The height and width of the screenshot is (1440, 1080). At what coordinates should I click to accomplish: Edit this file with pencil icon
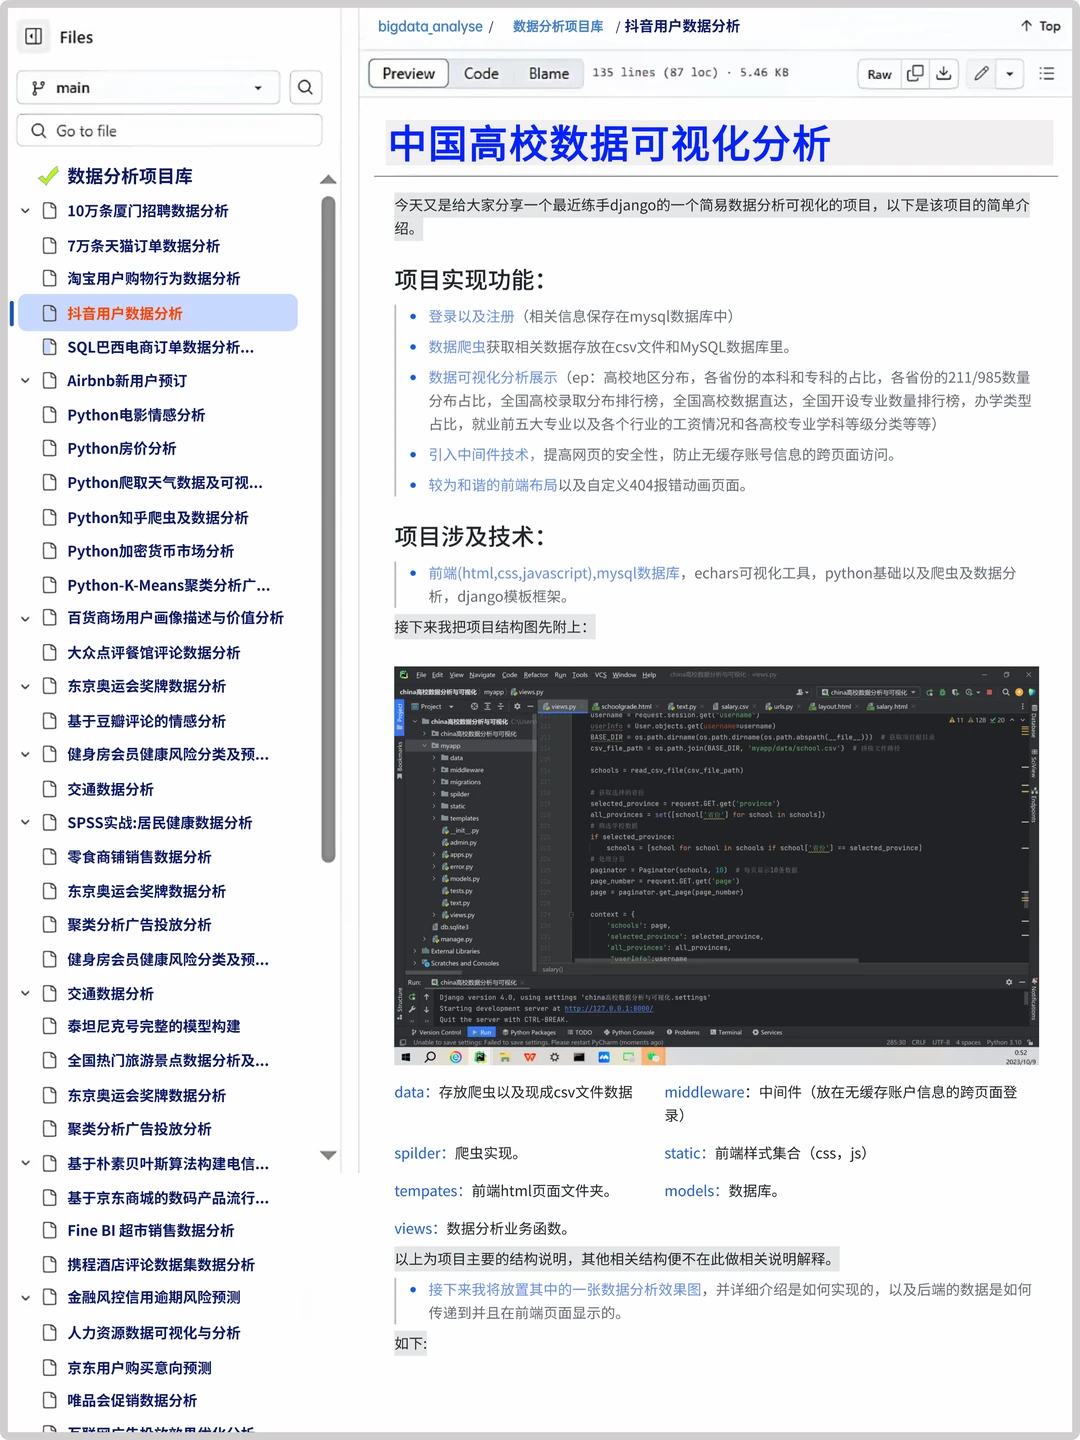pos(981,74)
